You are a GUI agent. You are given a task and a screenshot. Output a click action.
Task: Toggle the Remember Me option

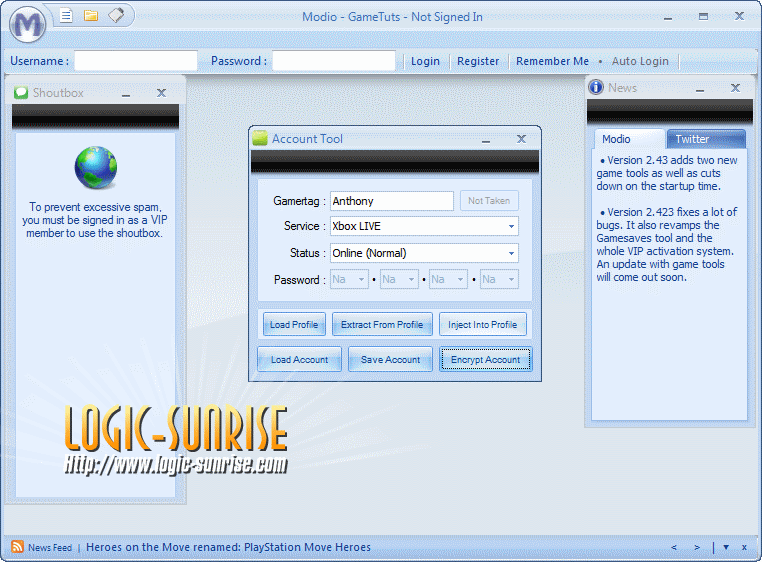552,61
